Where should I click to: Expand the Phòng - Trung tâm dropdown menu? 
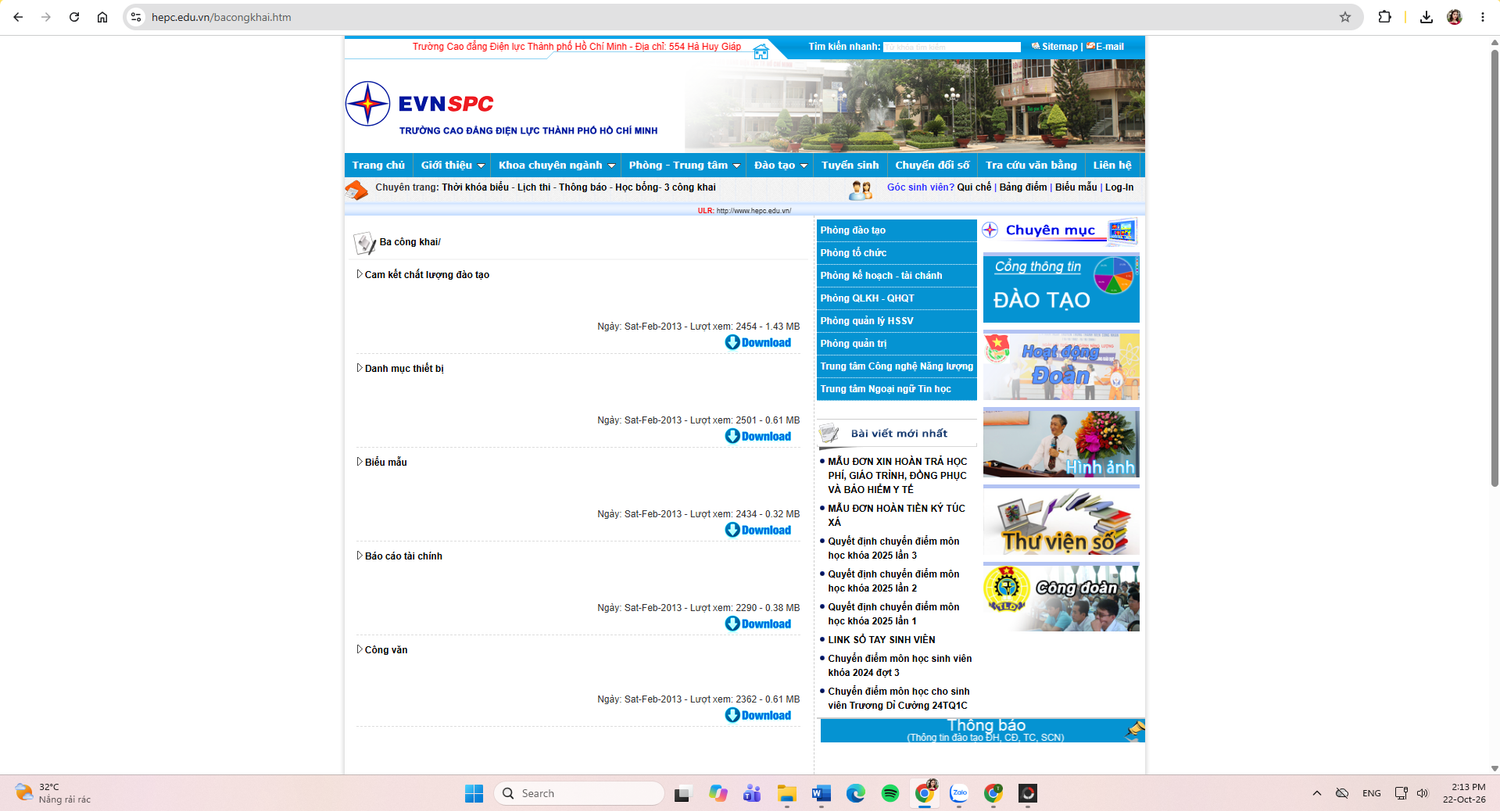click(x=684, y=165)
